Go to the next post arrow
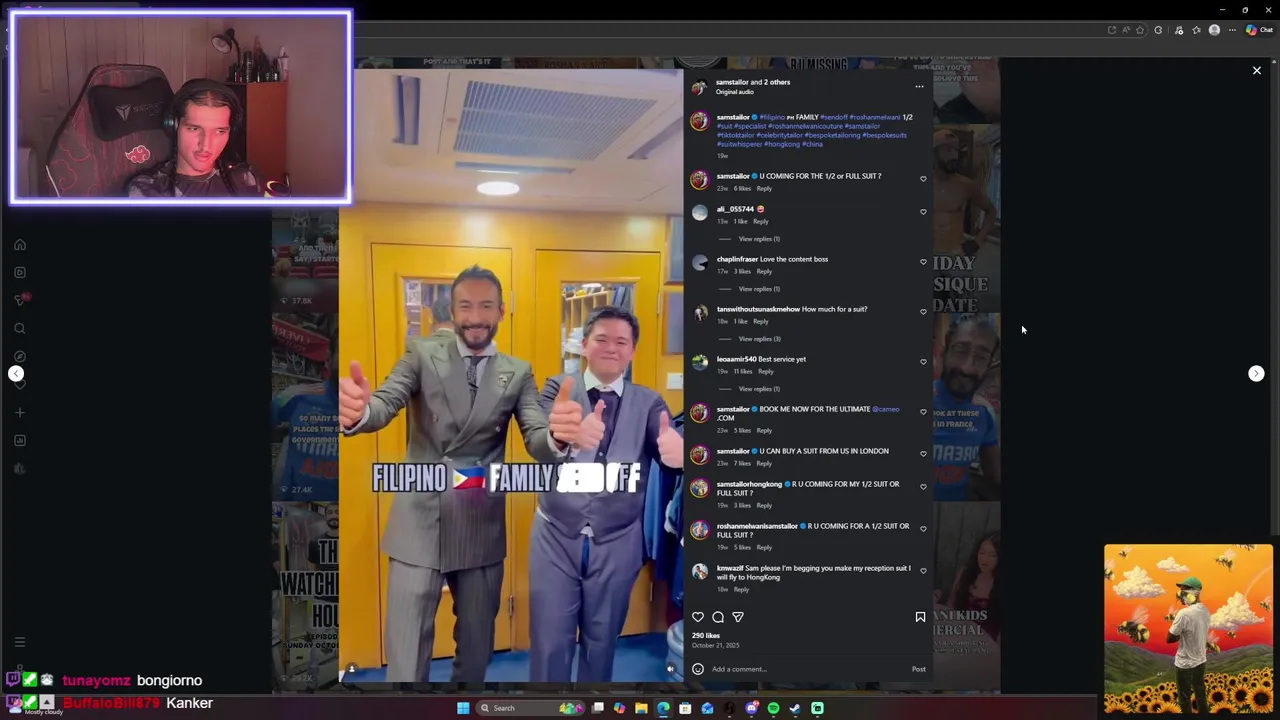 [1256, 373]
